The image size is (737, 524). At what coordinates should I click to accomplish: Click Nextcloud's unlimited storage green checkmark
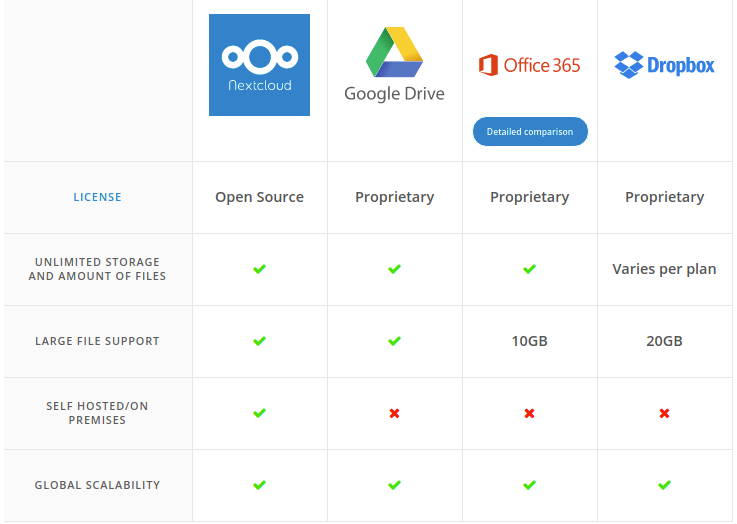pyautogui.click(x=259, y=269)
